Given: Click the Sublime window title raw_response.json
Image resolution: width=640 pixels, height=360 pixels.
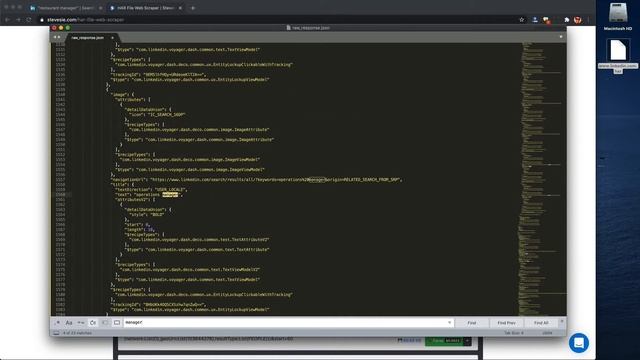Looking at the screenshot, I should pos(308,28).
